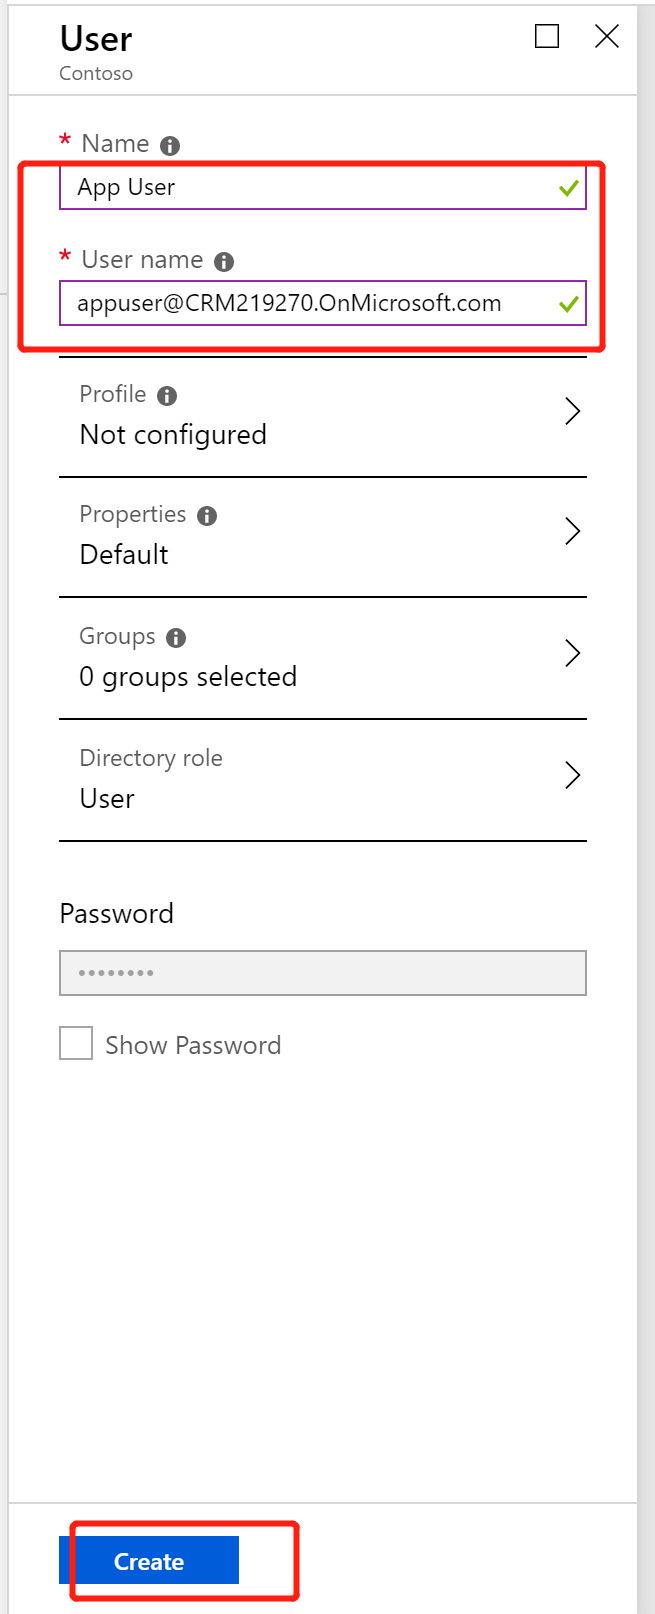Click Not configured under Profile
Viewport: 655px width, 1614px height.
[173, 434]
